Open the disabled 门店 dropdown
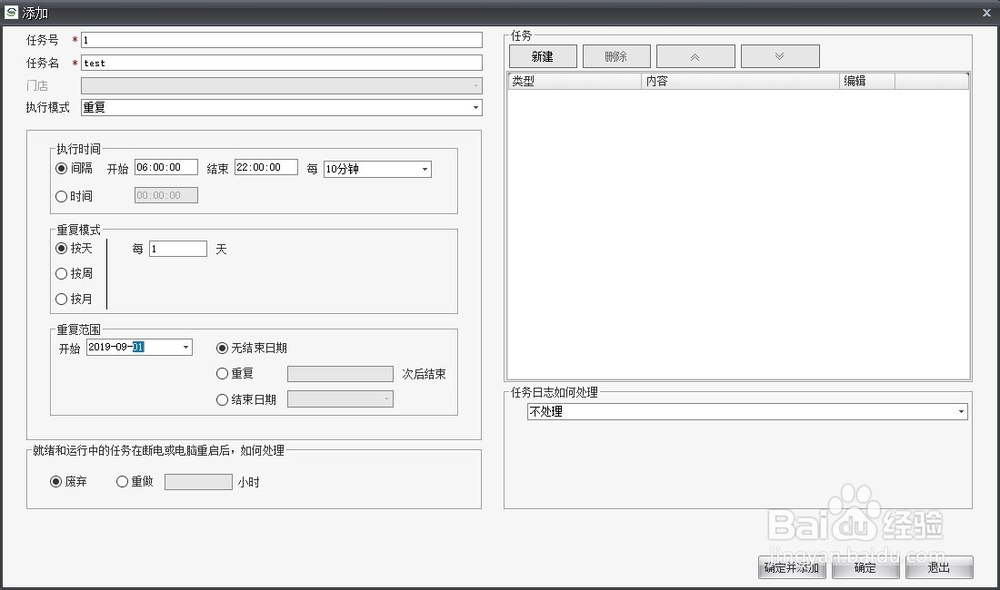Image resolution: width=1000 pixels, height=590 pixels. pos(475,85)
